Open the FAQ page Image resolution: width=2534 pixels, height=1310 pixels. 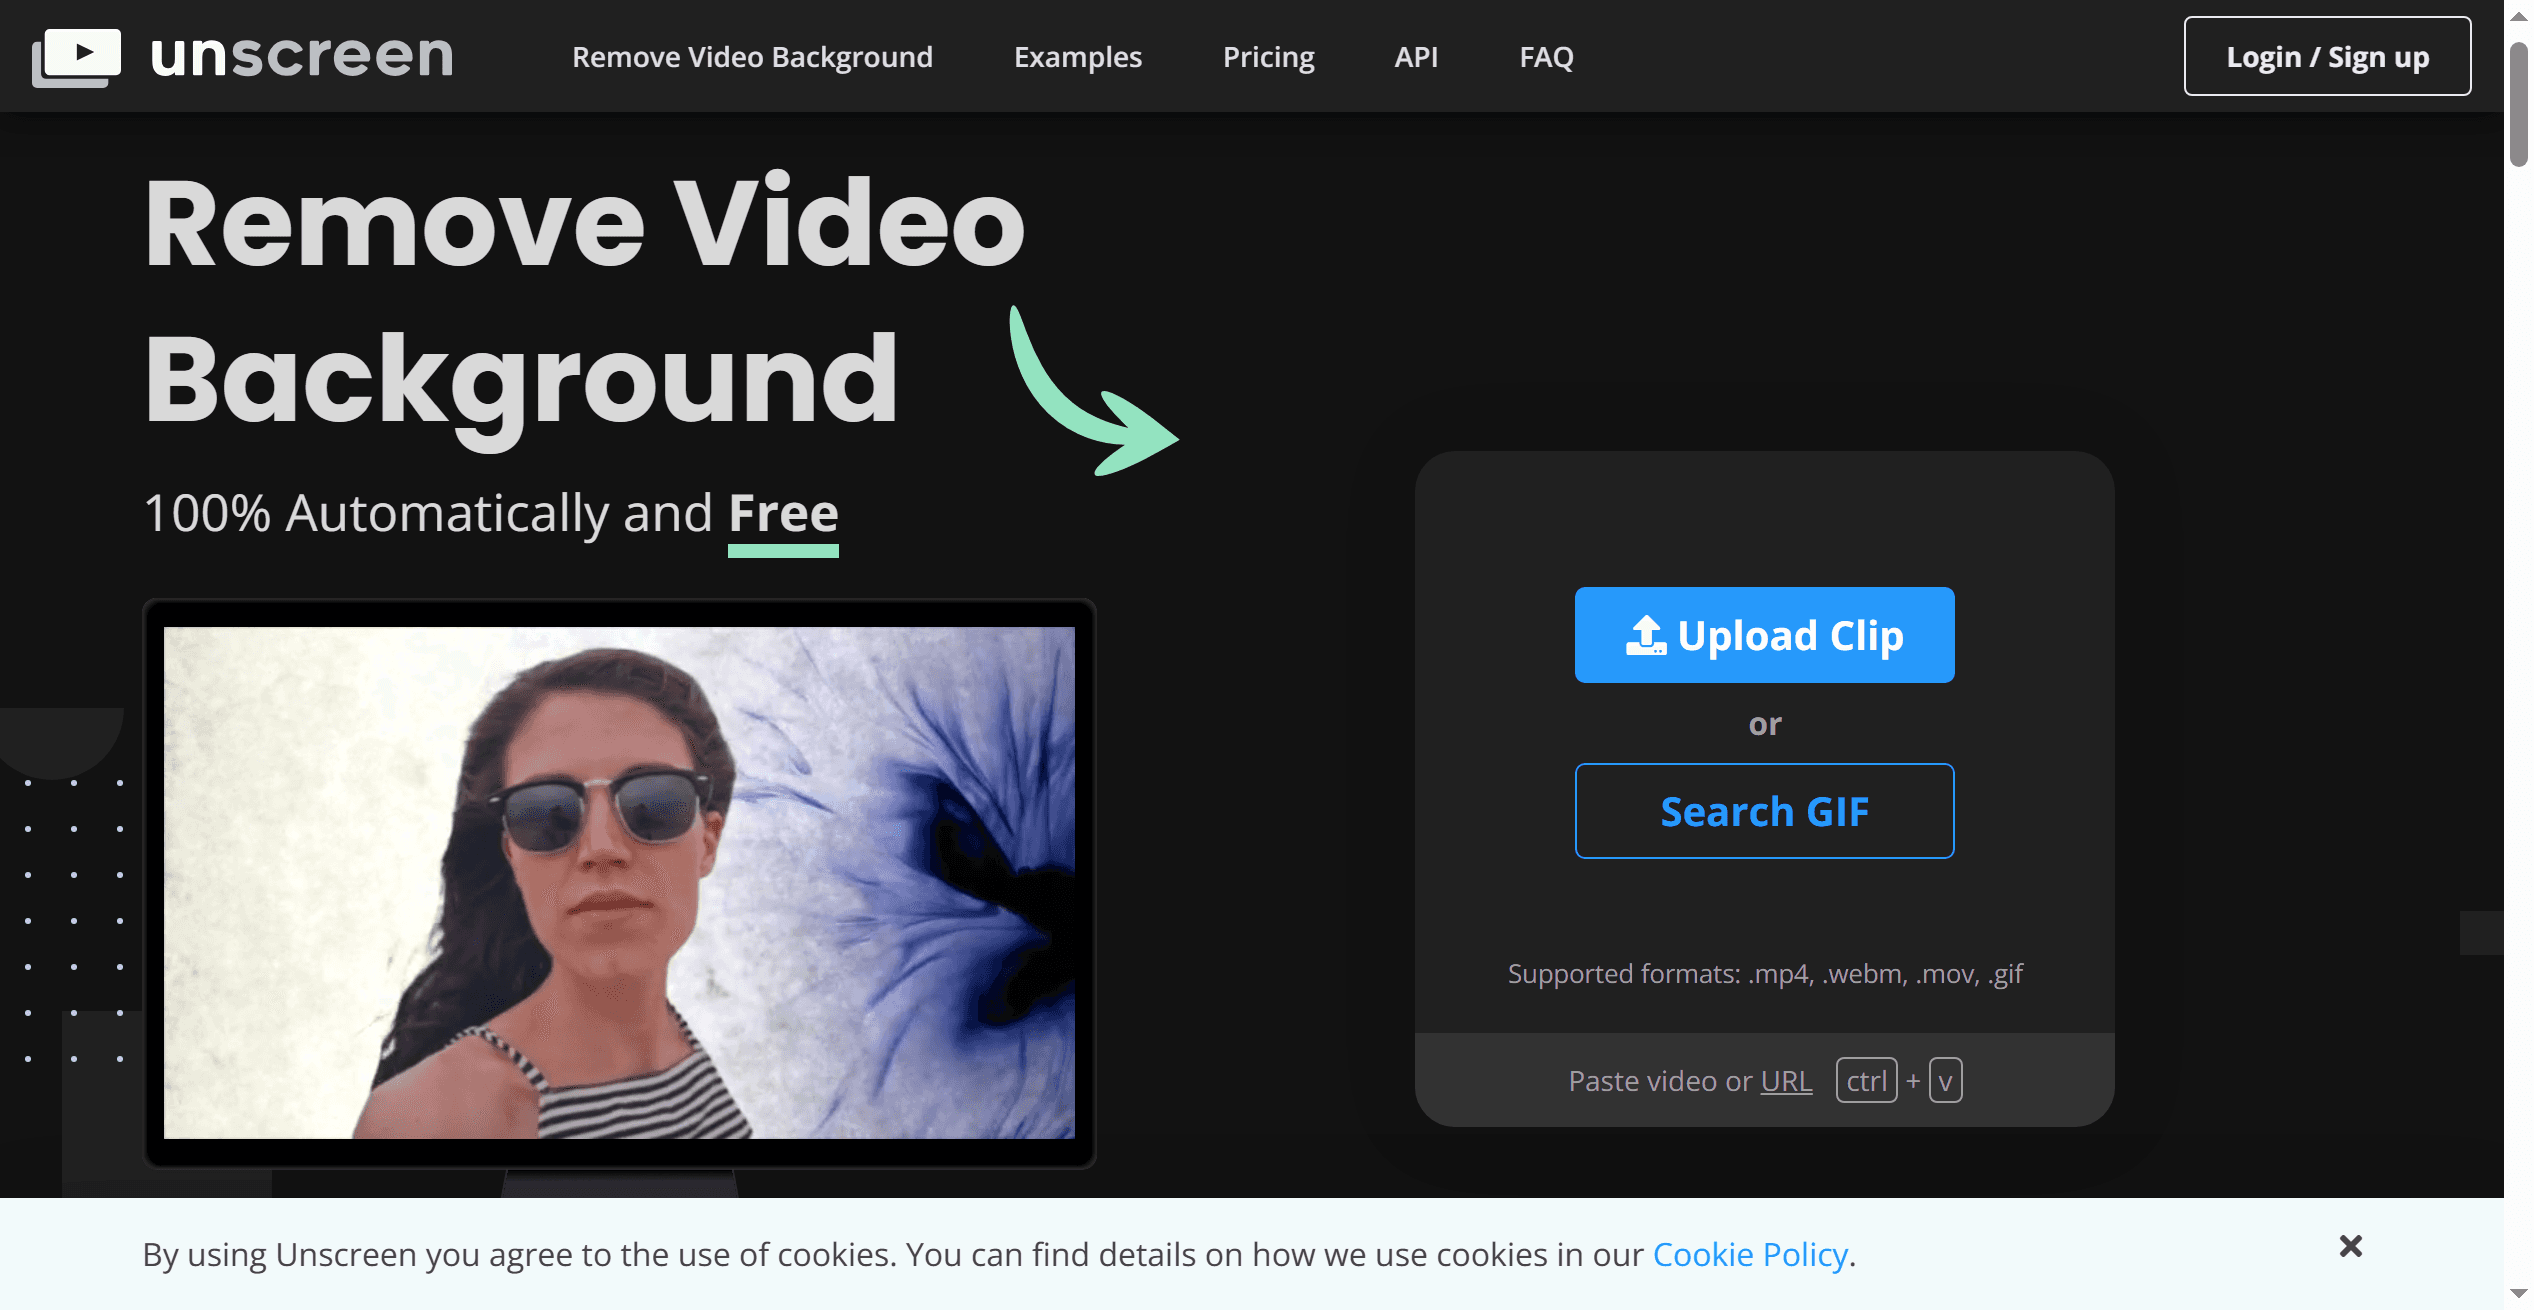(1546, 57)
